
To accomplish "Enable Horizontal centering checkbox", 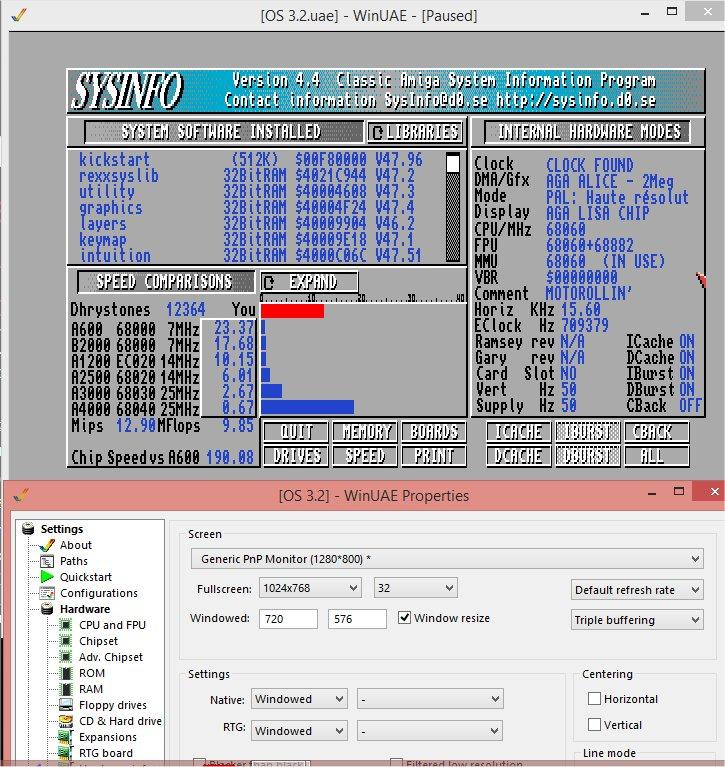I will click(595, 699).
